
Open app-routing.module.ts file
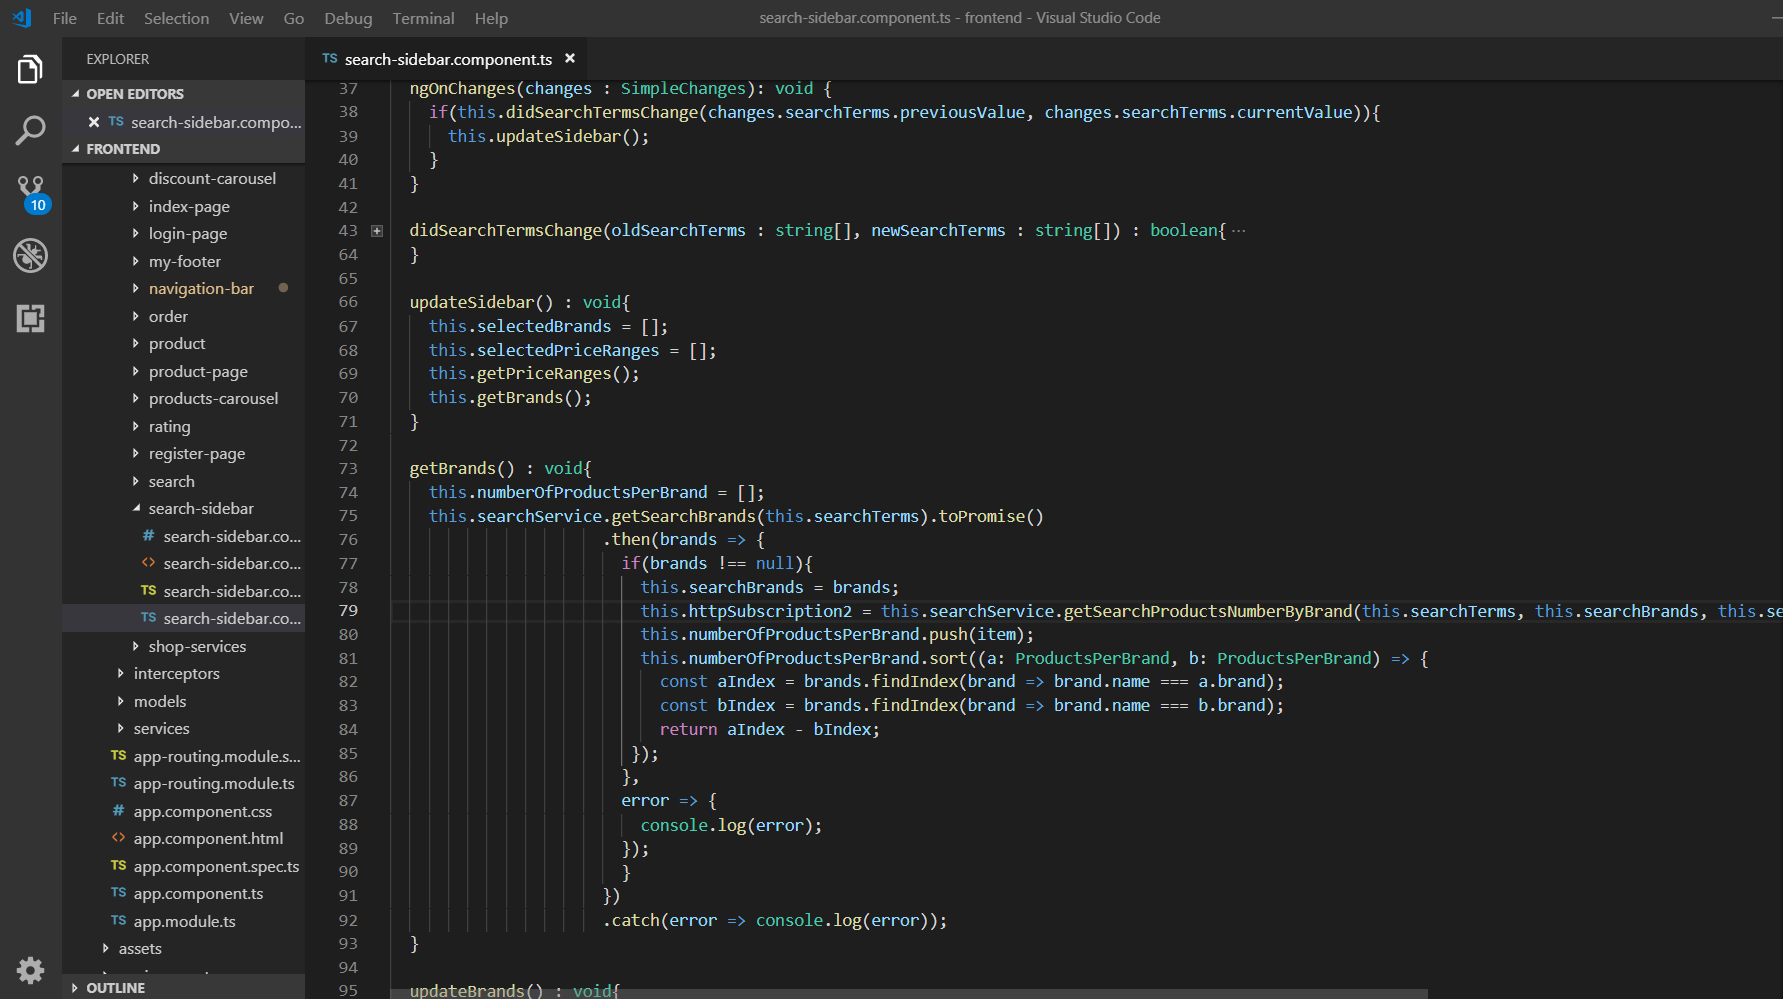[x=213, y=783]
